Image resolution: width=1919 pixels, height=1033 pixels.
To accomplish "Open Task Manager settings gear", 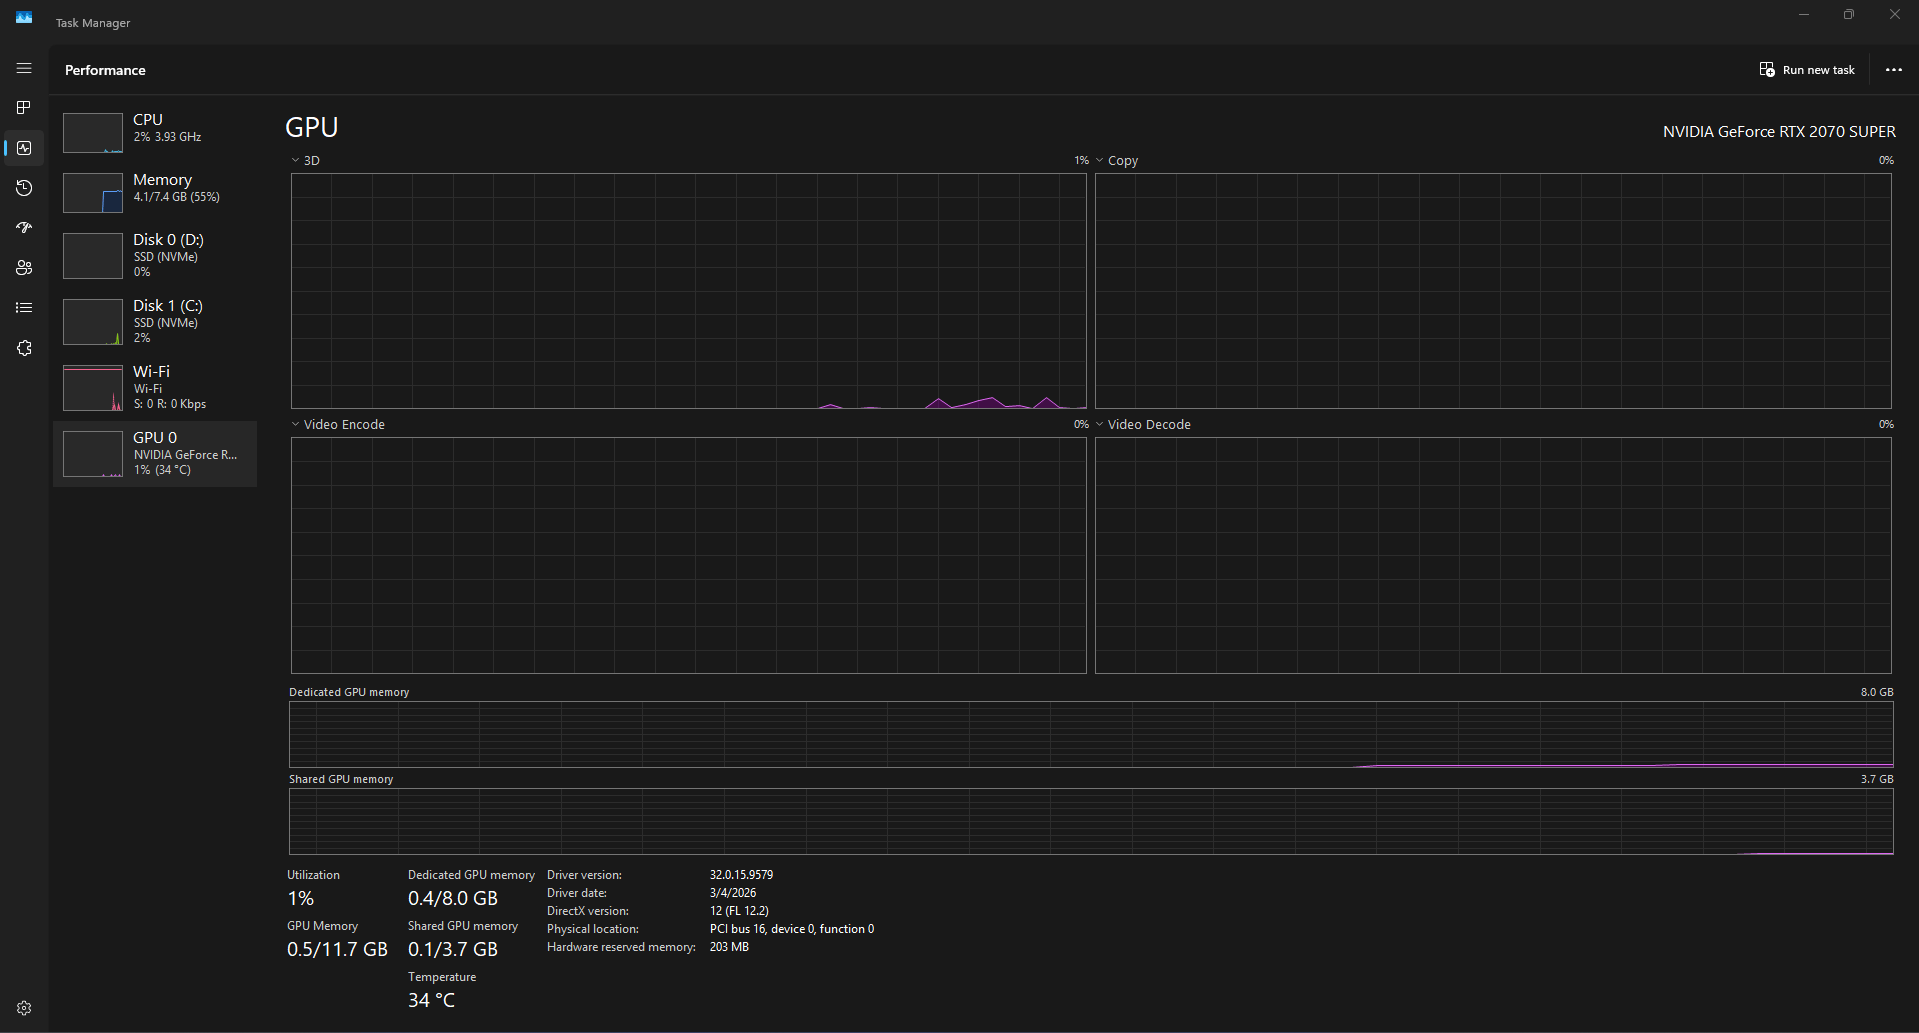I will pyautogui.click(x=24, y=1008).
